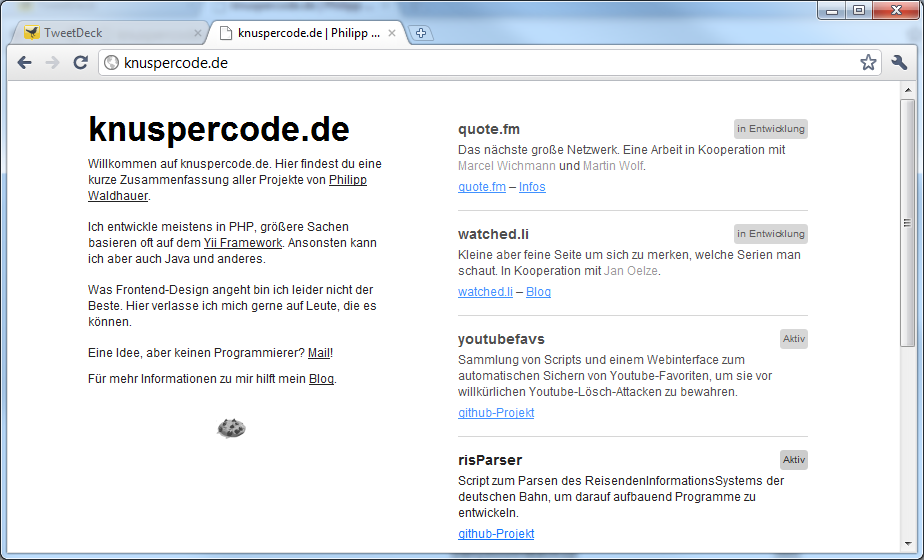924x560 pixels.
Task: Click the browser back arrow button
Action: pyautogui.click(x=25, y=63)
